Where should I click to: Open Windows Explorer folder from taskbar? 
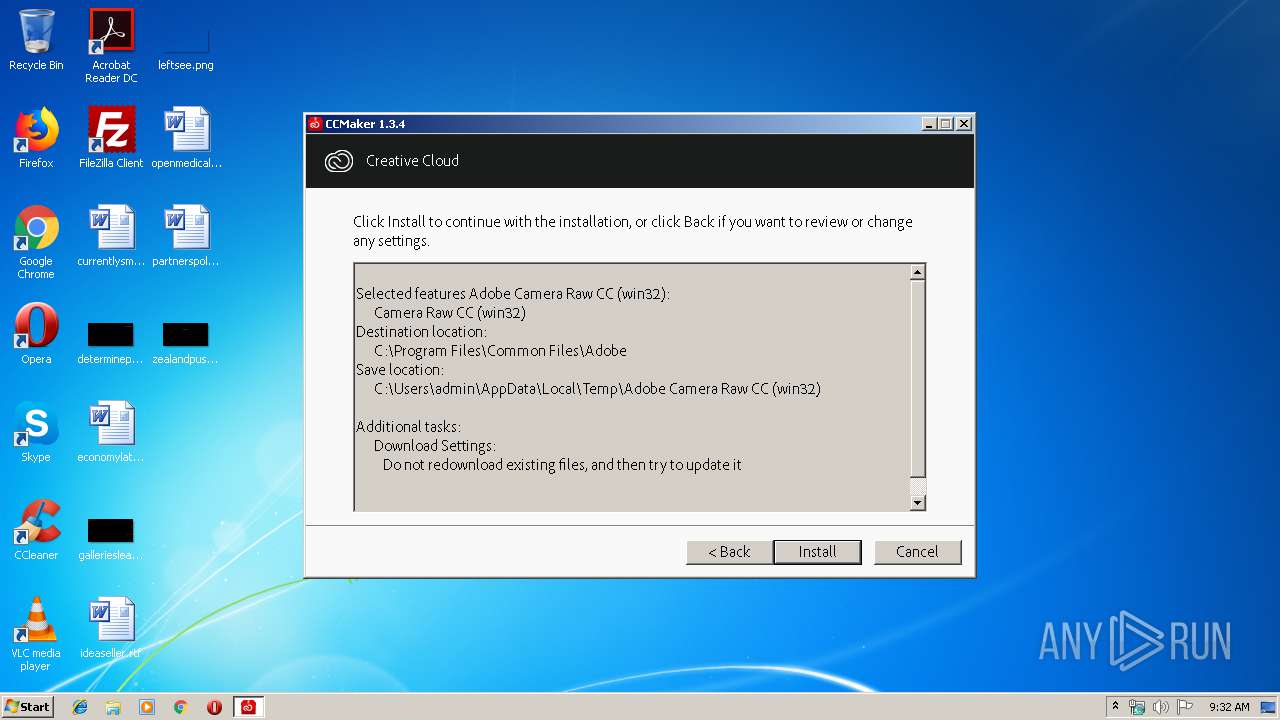[x=113, y=707]
